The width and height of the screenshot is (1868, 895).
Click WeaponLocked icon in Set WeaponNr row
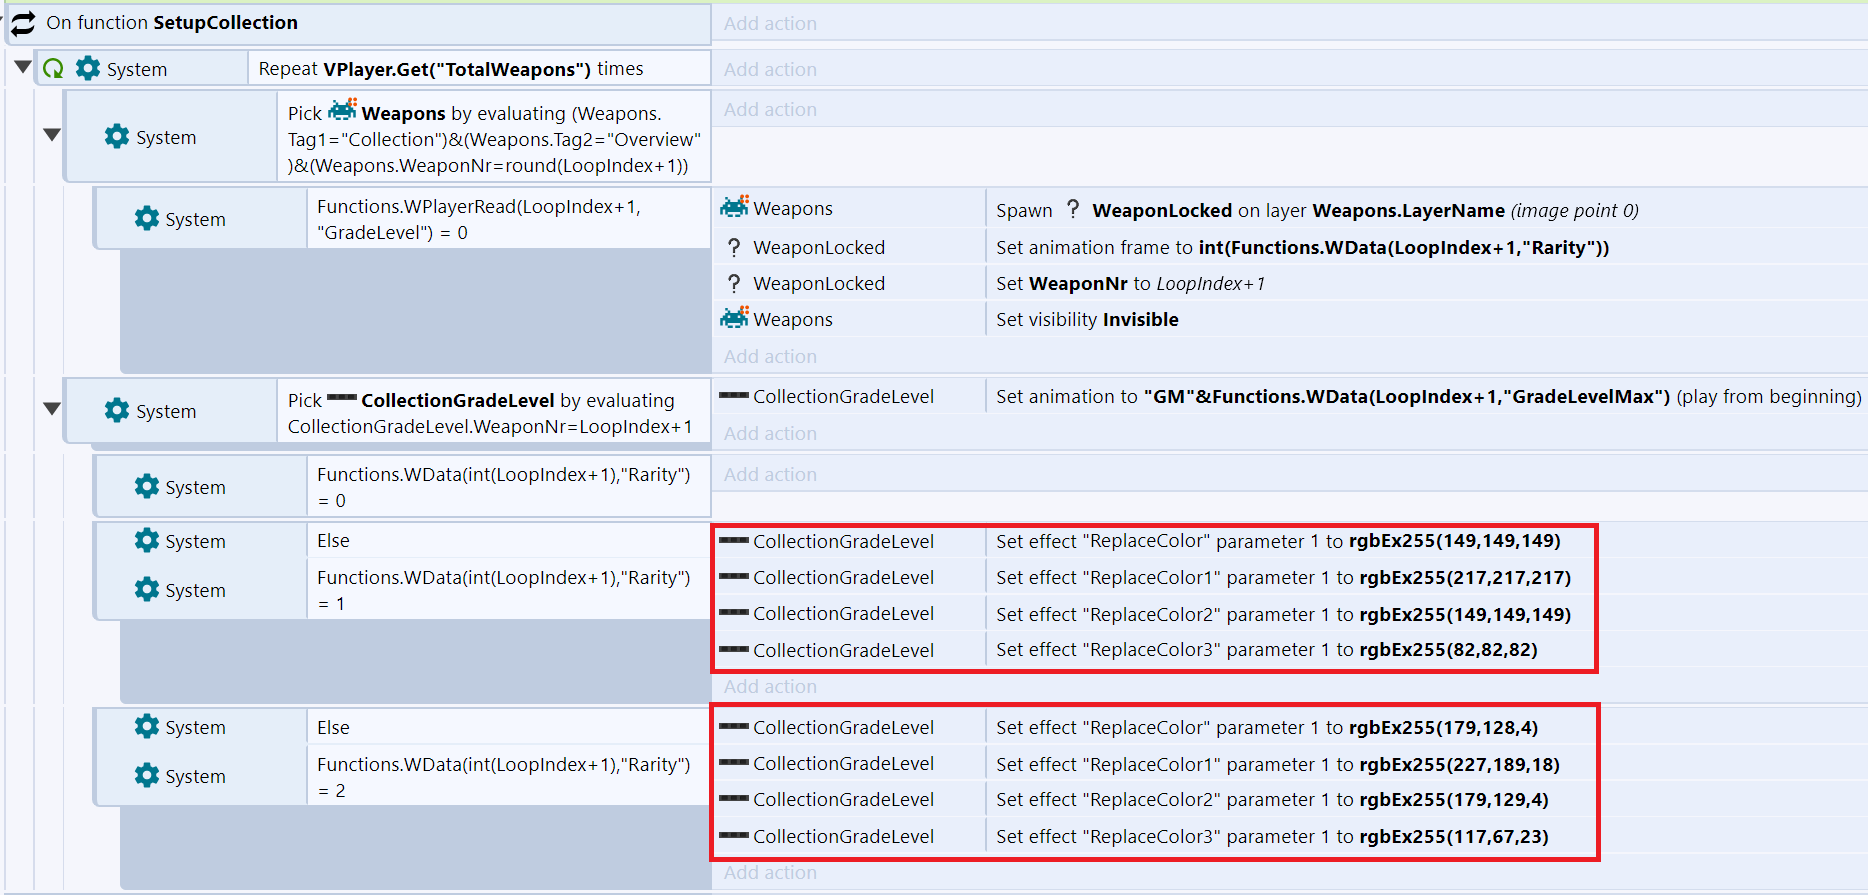coord(734,283)
